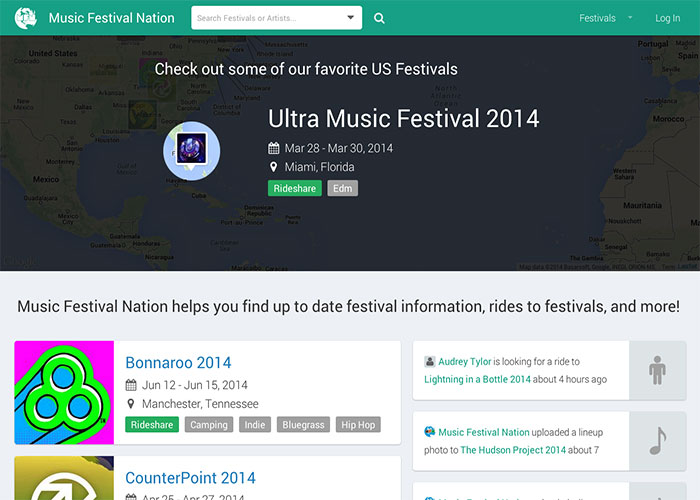This screenshot has width=700, height=500.
Task: Open The Hudson Project 2014 link
Action: pyautogui.click(x=513, y=450)
